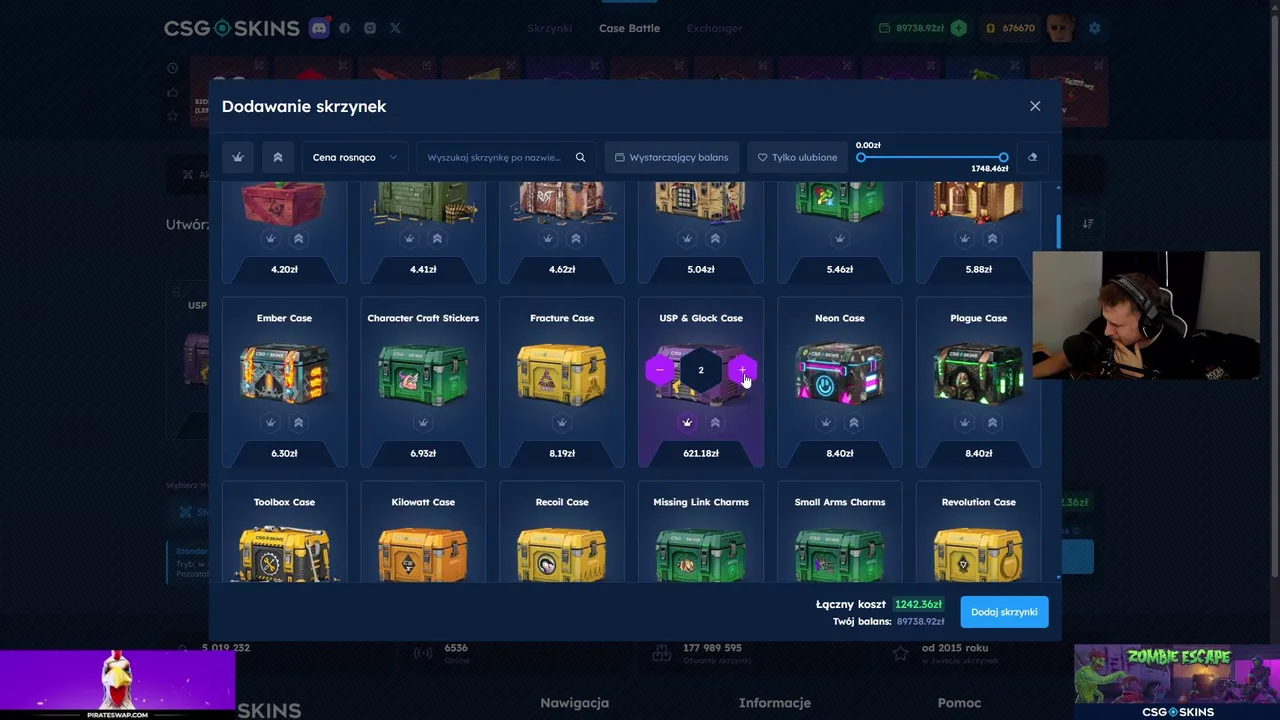Click the 6.30zł price on Ember Case
The height and width of the screenshot is (720, 1280).
tap(284, 453)
